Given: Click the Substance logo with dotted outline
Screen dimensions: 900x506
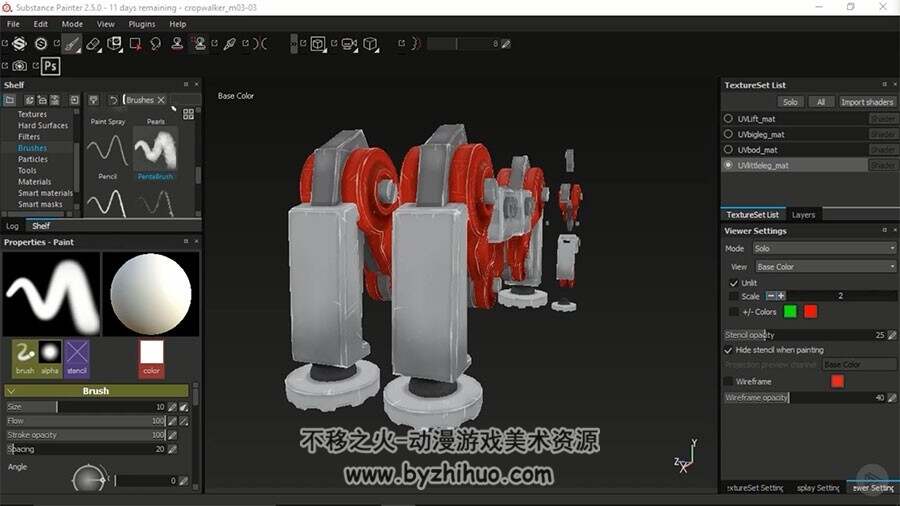Looking at the screenshot, I should point(20,44).
